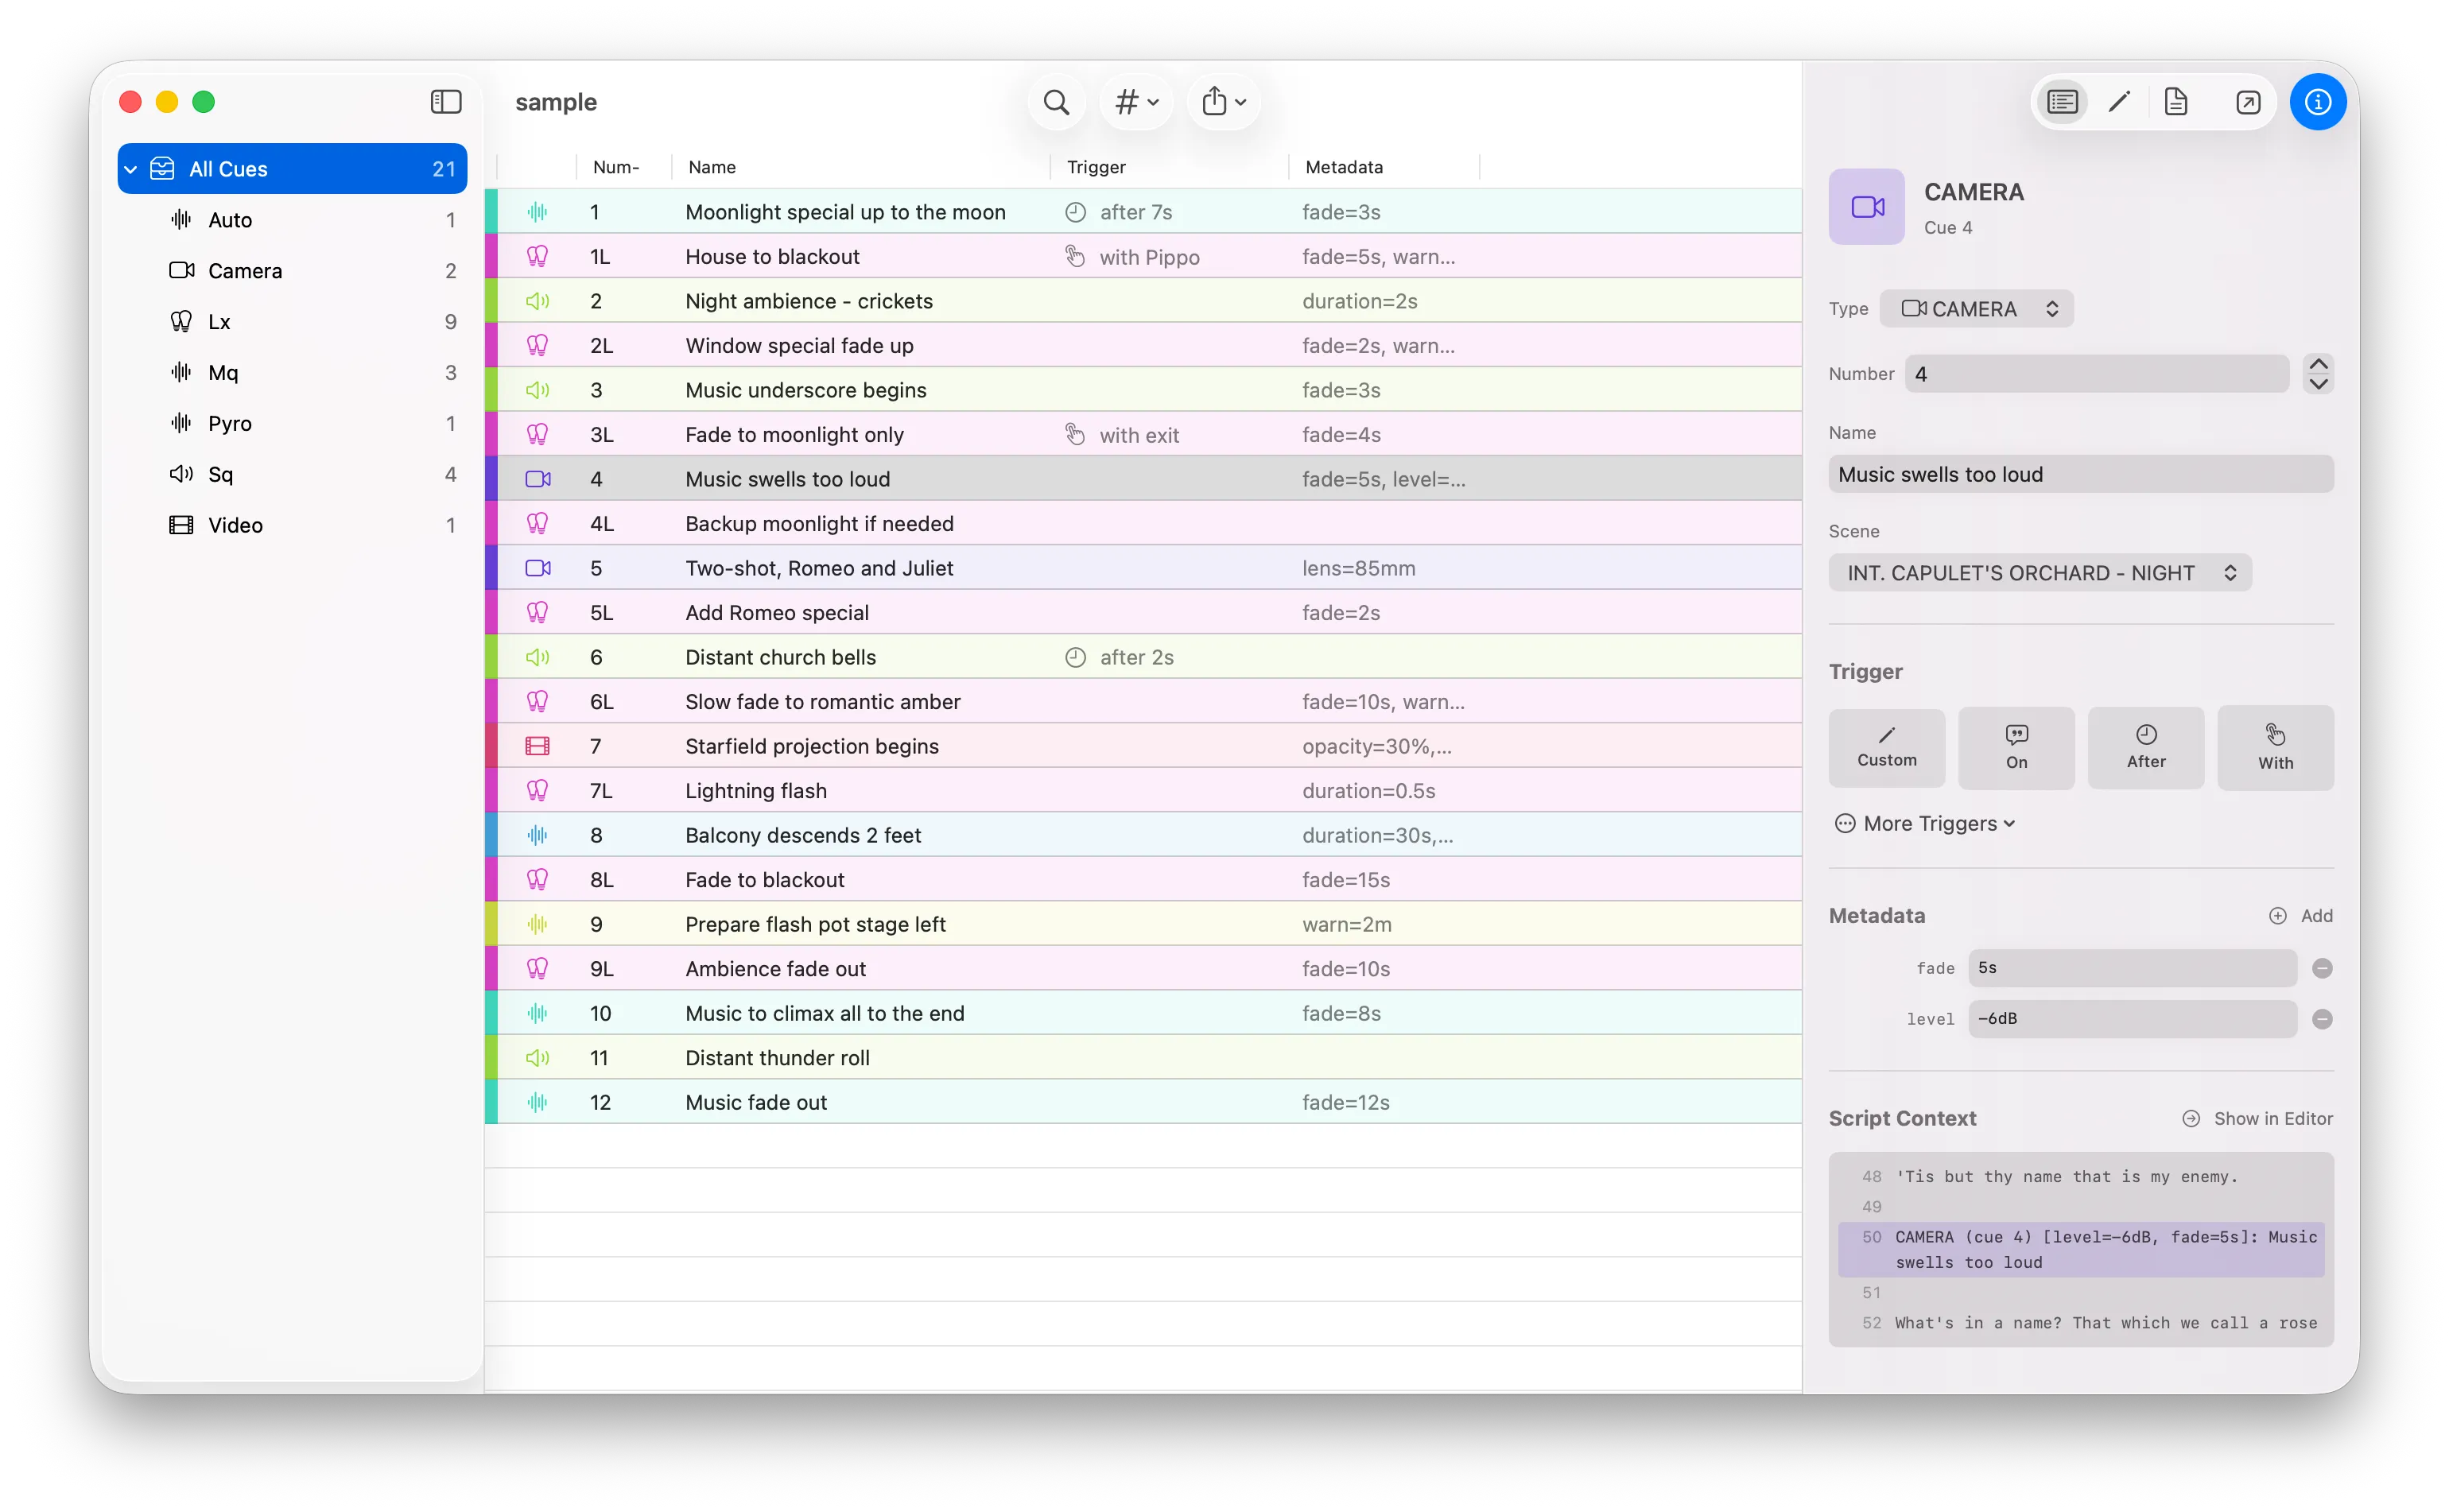Select the pencil edit mode icon

2118,101
